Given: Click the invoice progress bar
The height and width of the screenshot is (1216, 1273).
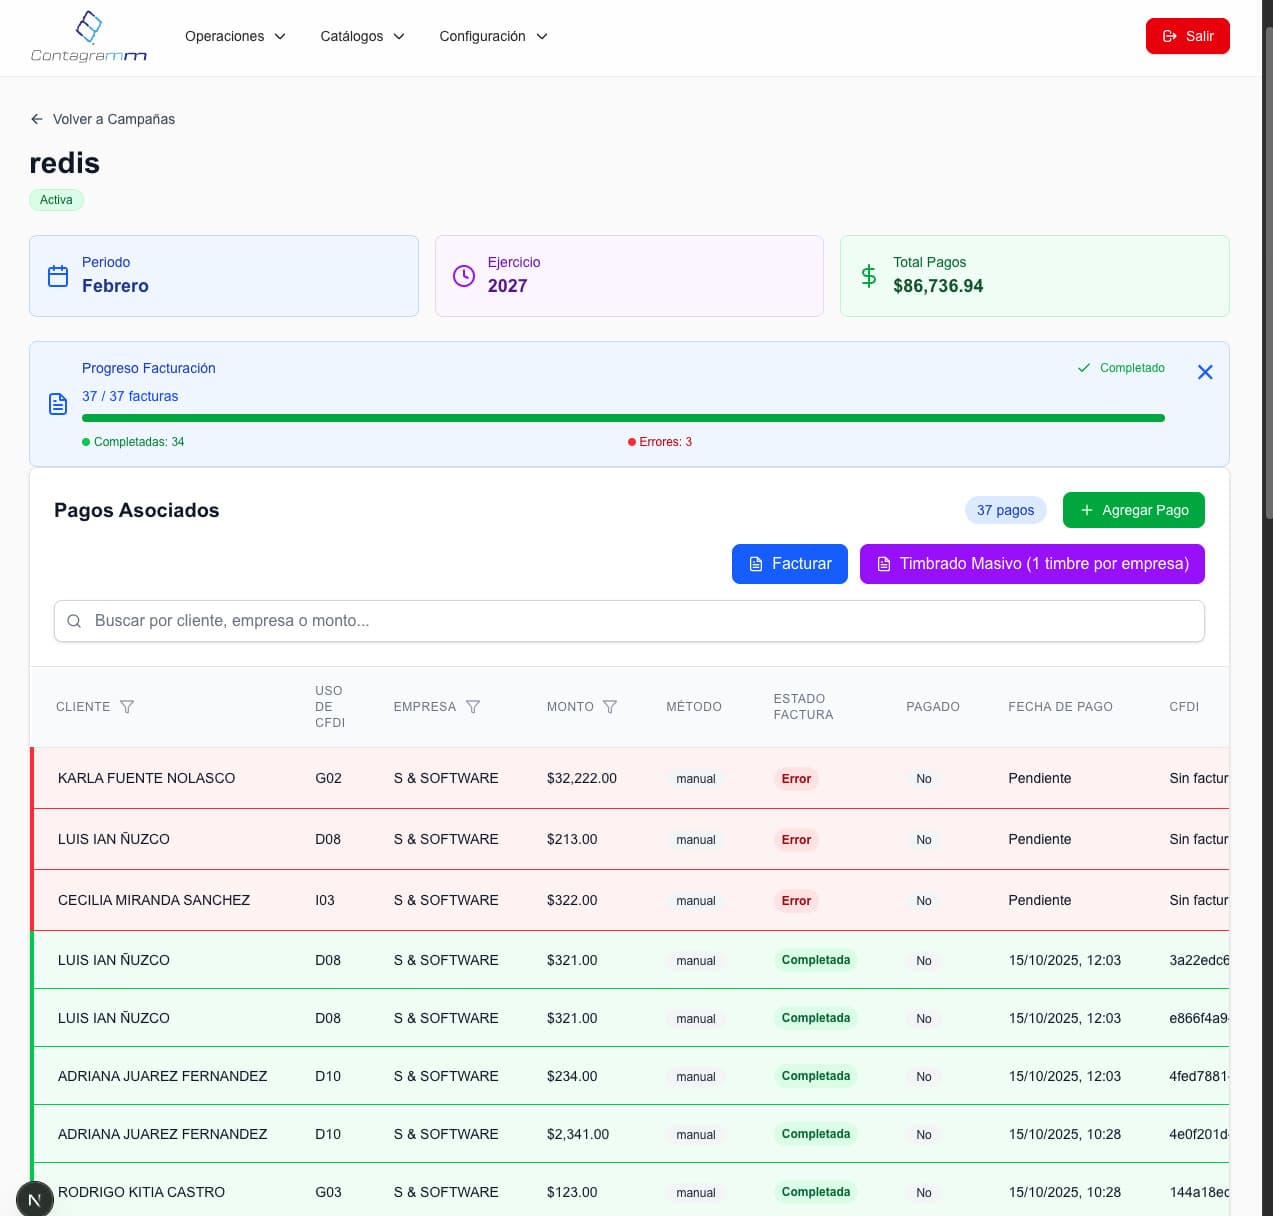Looking at the screenshot, I should [623, 418].
